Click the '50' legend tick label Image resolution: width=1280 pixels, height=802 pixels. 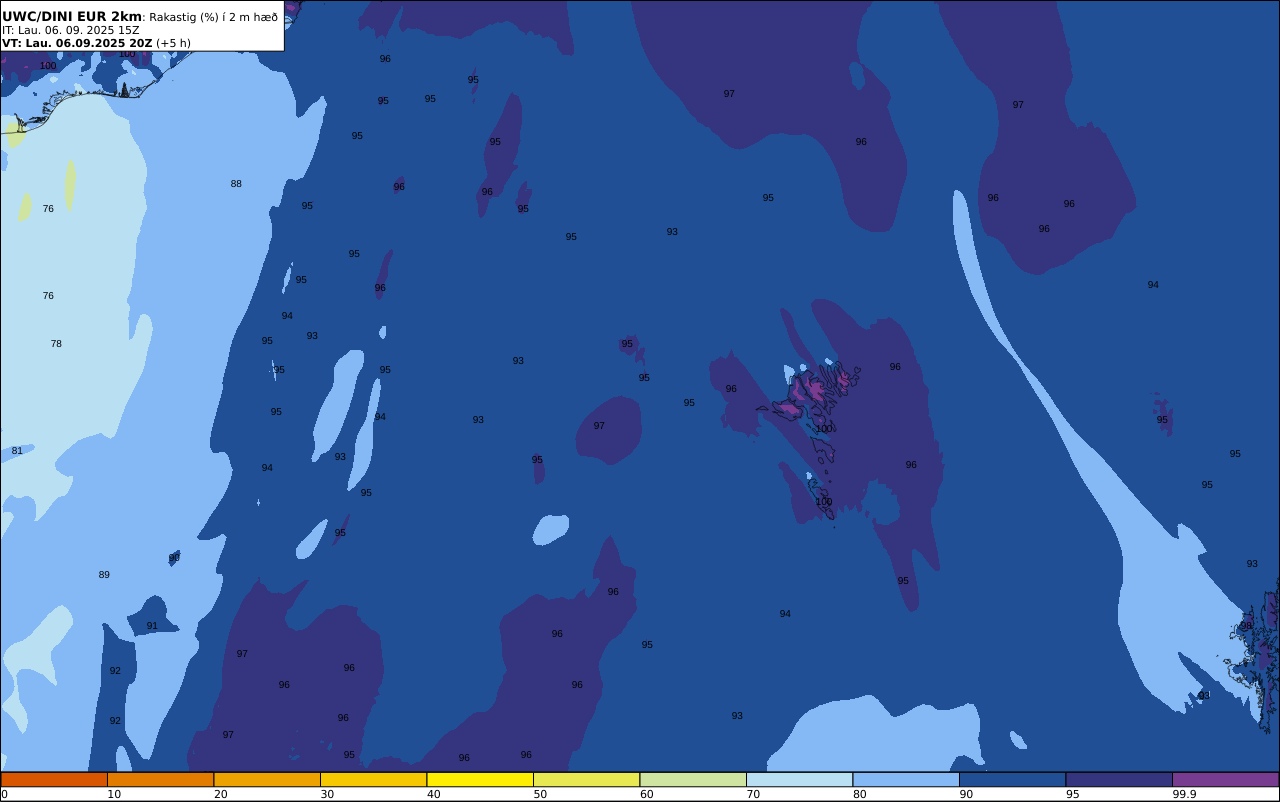click(540, 794)
